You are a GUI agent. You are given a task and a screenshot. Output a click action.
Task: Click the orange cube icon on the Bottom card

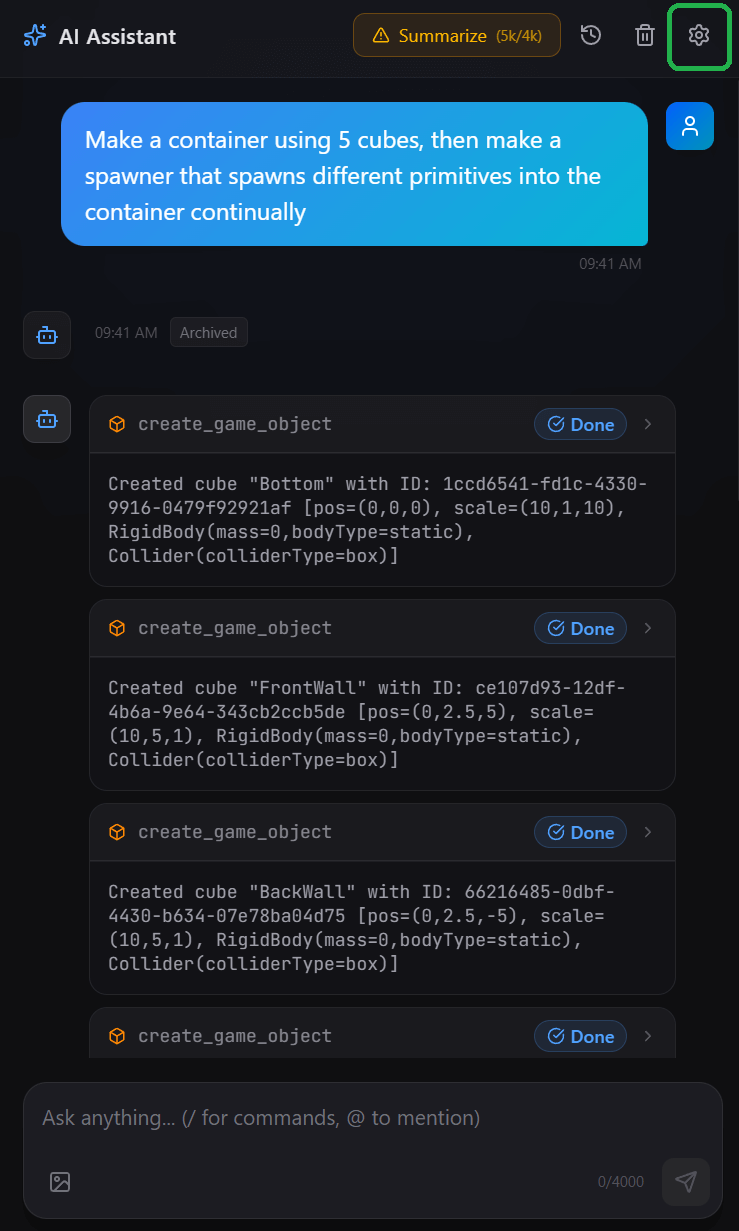click(x=117, y=423)
